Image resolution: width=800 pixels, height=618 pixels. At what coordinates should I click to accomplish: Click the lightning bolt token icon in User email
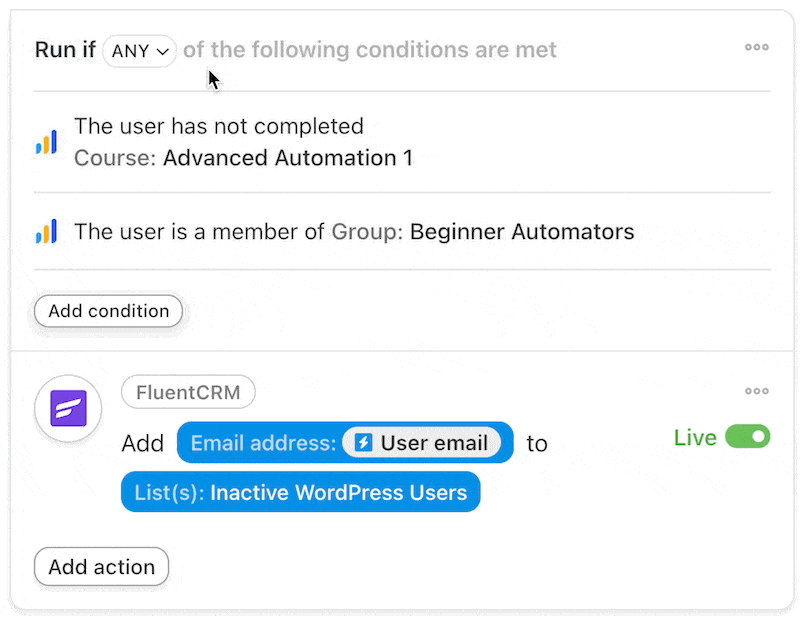pos(363,442)
